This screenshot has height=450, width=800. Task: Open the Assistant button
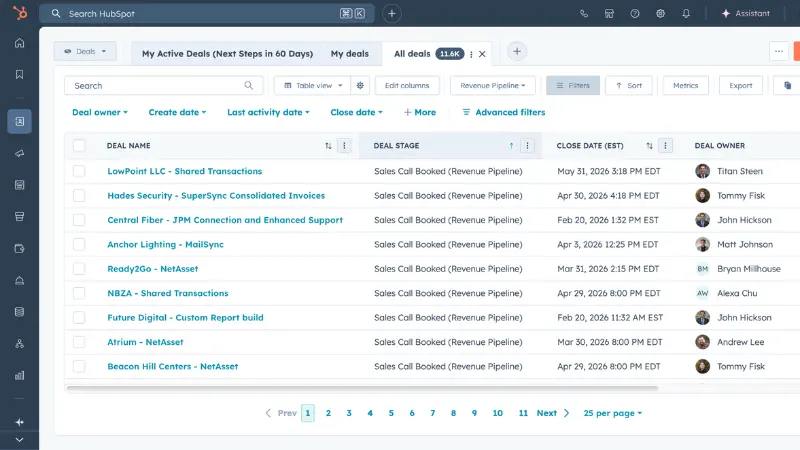coord(745,14)
